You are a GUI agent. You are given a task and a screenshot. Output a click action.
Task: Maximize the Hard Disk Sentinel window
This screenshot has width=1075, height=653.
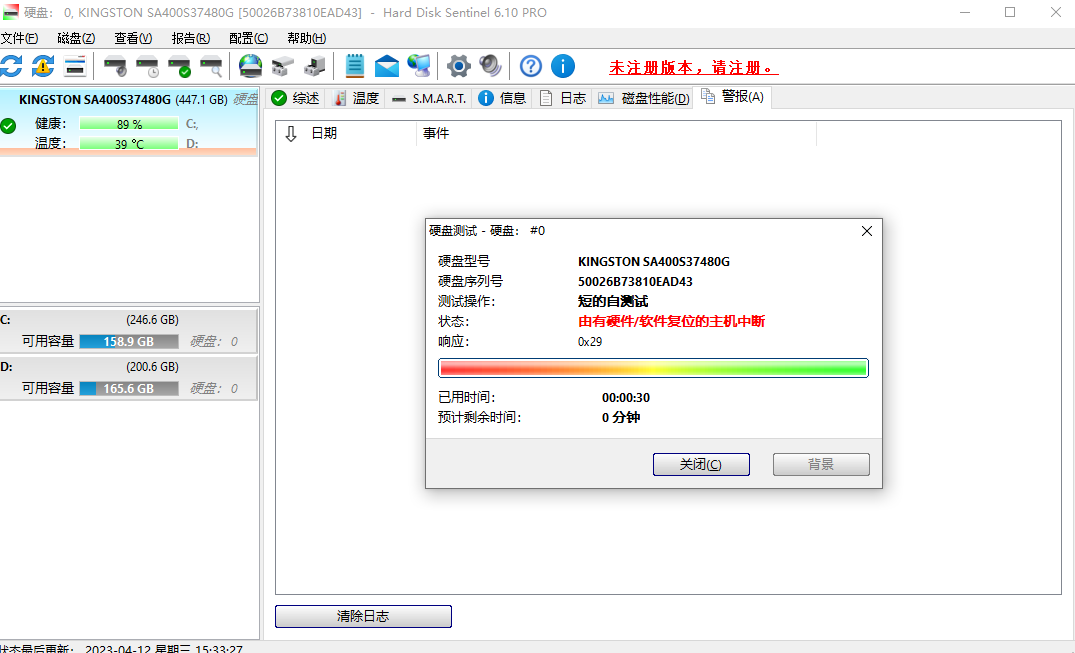click(x=1010, y=12)
